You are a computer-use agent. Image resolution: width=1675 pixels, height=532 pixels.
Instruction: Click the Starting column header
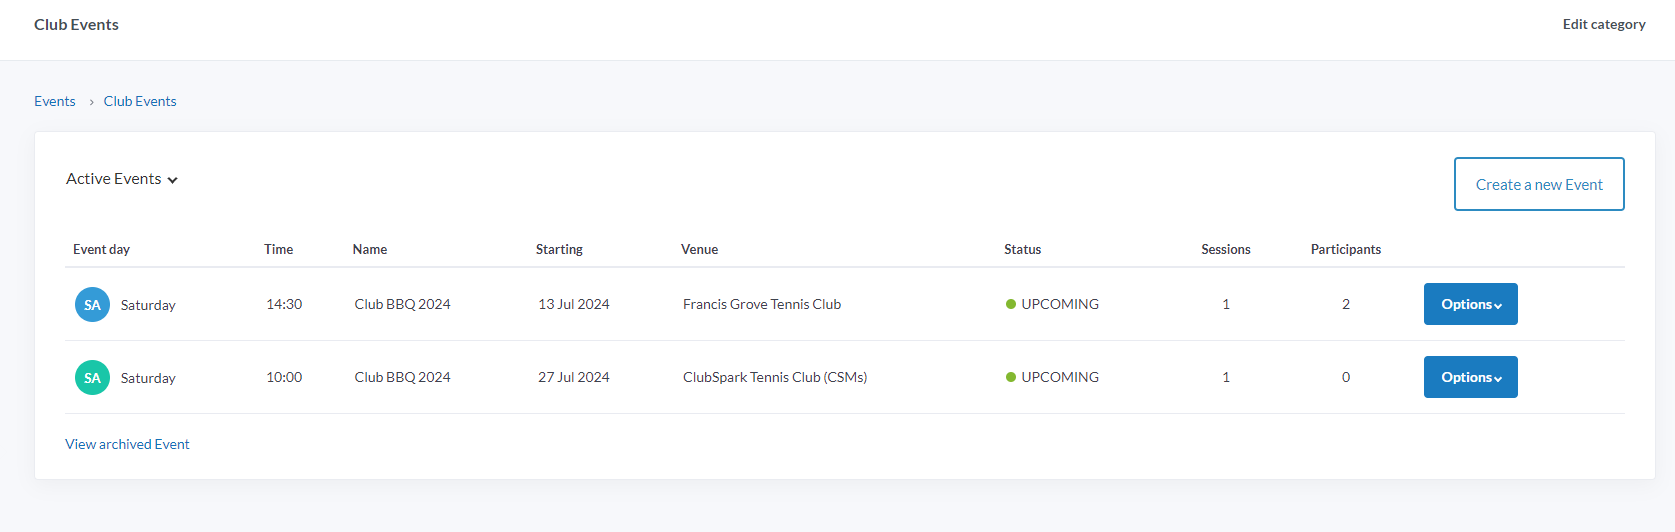click(559, 249)
